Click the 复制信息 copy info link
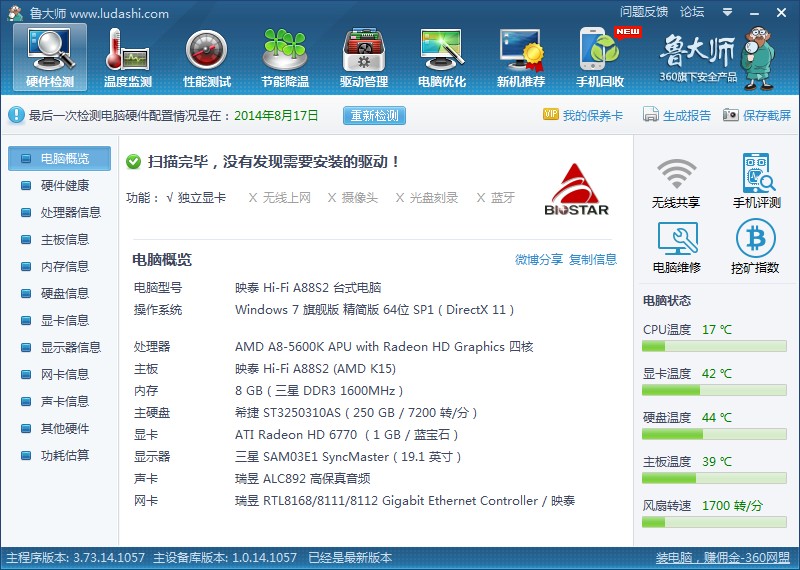The image size is (800, 570). [593, 260]
